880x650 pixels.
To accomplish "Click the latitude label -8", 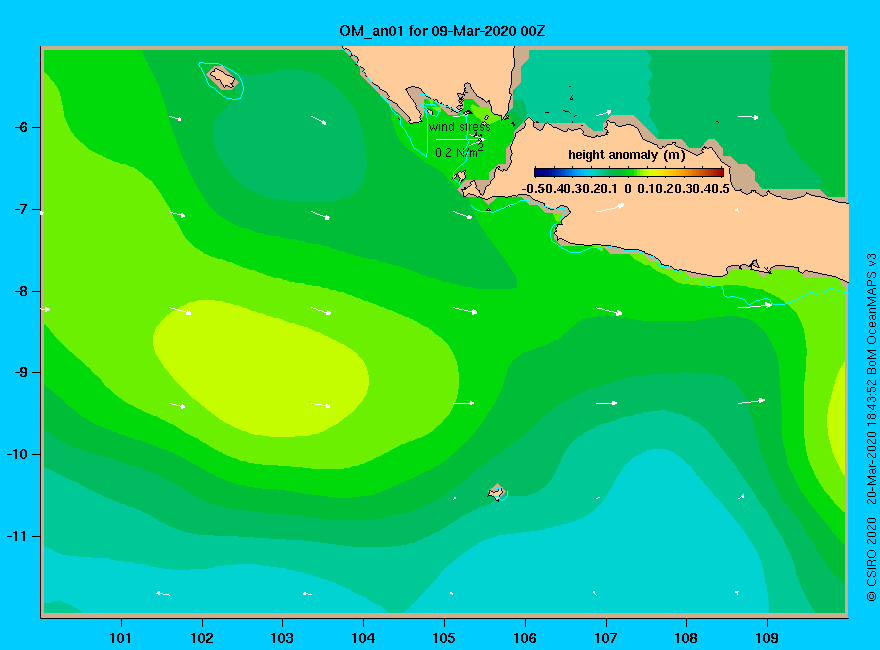I will pyautogui.click(x=21, y=291).
